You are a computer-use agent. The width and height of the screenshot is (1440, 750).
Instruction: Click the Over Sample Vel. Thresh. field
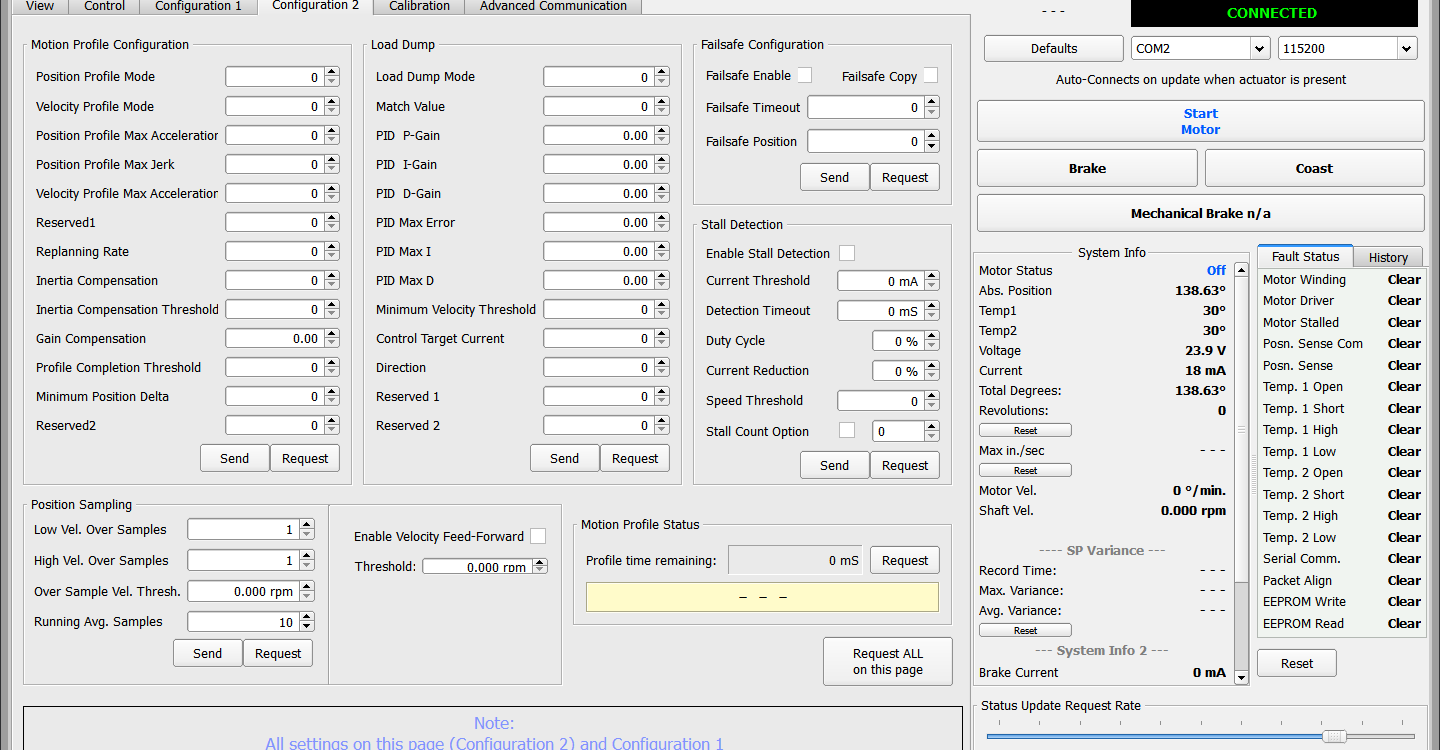click(243, 591)
